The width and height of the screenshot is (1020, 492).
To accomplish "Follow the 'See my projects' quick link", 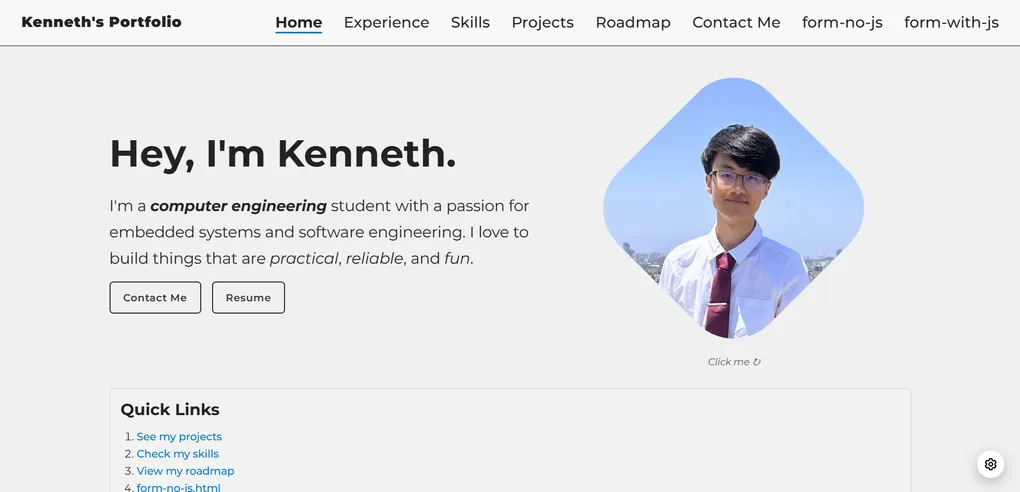I will coord(179,437).
